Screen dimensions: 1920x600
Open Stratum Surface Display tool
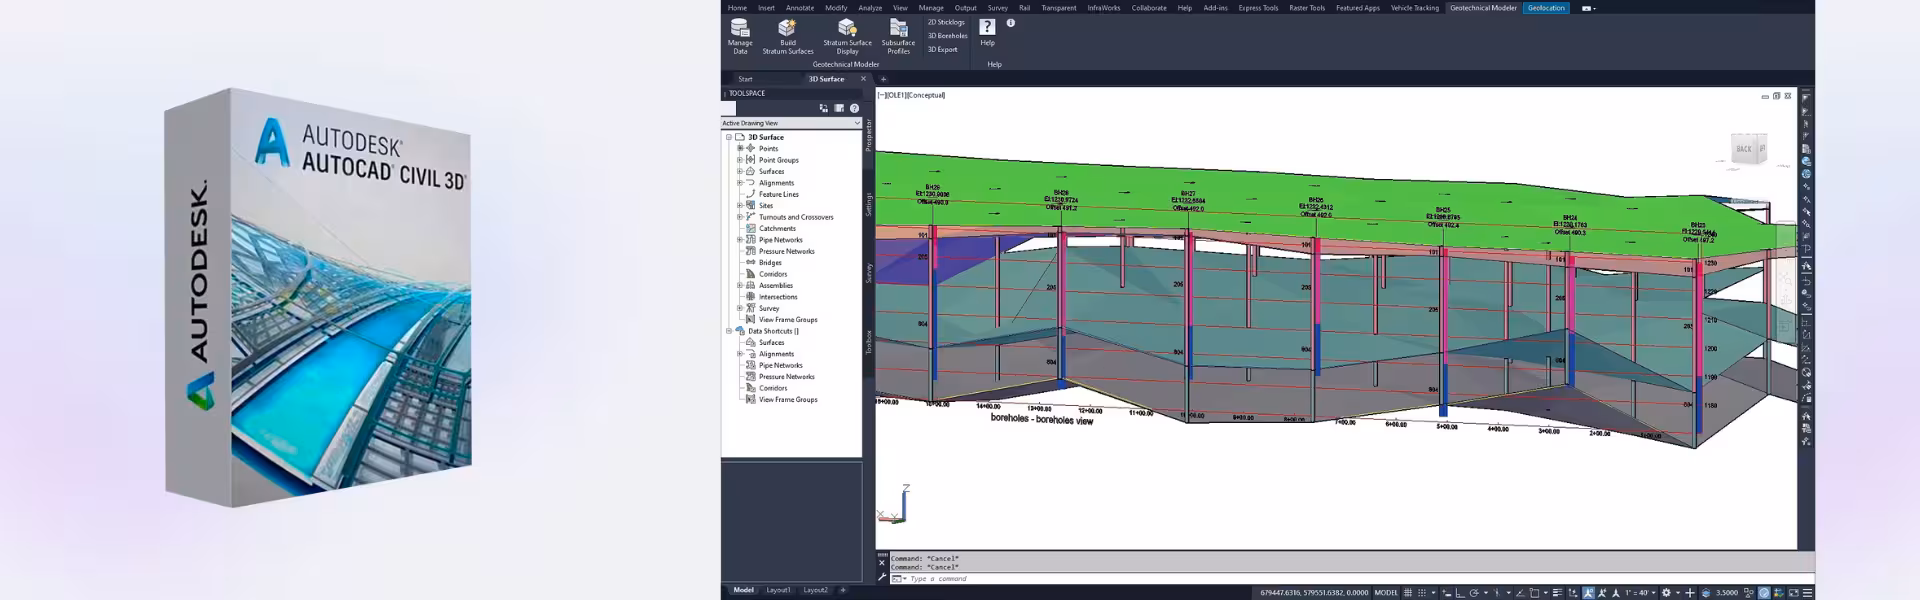tap(847, 37)
